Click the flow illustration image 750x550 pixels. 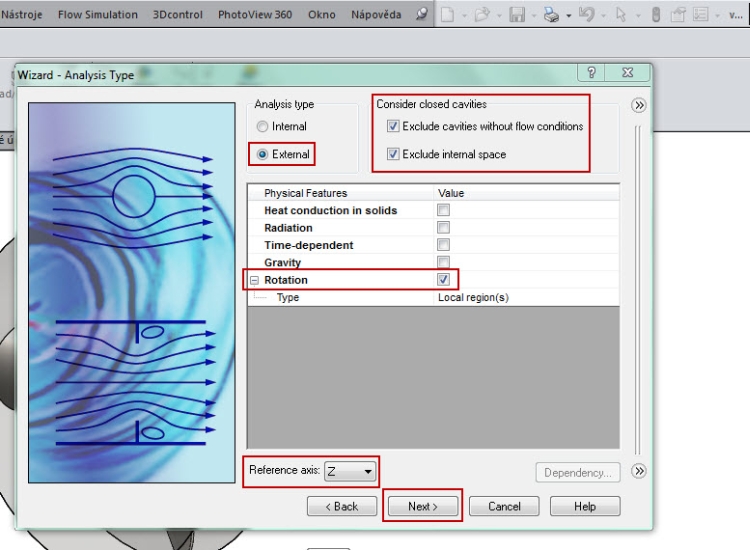tap(132, 293)
